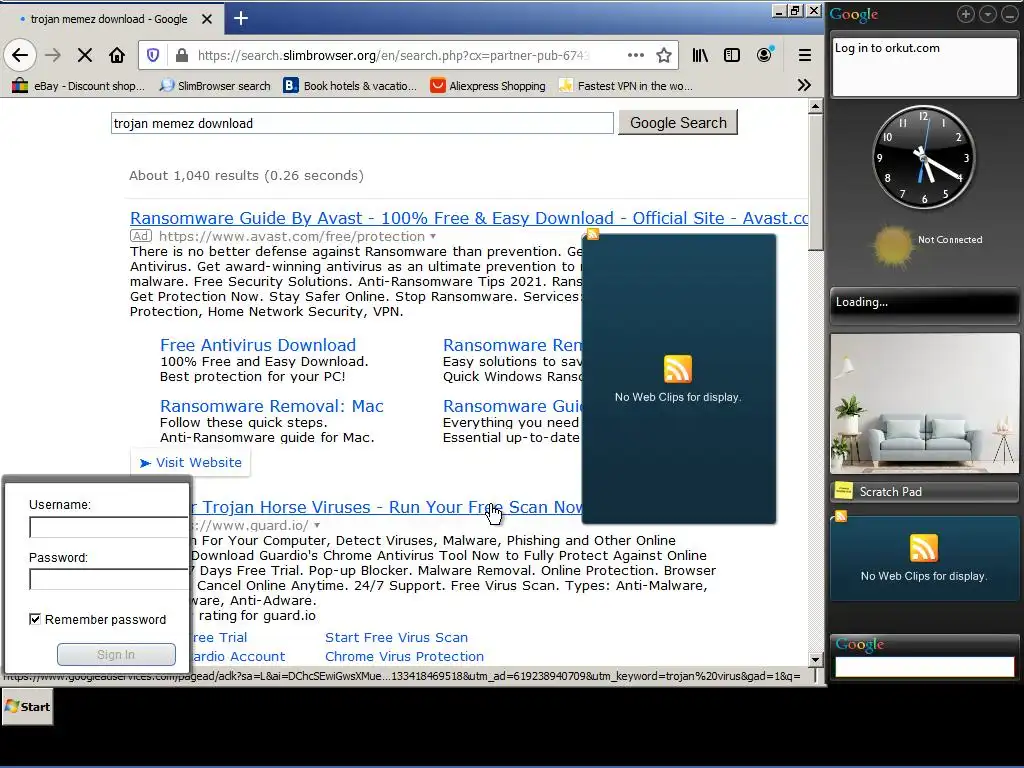Click the Sign In button

pyautogui.click(x=116, y=654)
